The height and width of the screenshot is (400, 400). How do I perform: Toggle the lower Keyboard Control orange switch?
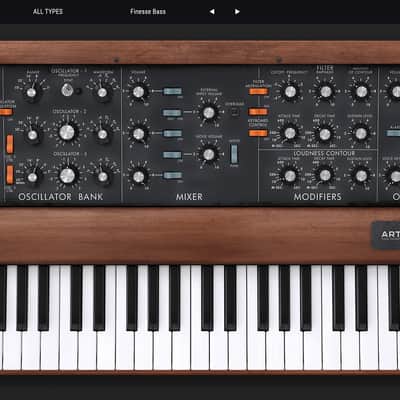258,133
